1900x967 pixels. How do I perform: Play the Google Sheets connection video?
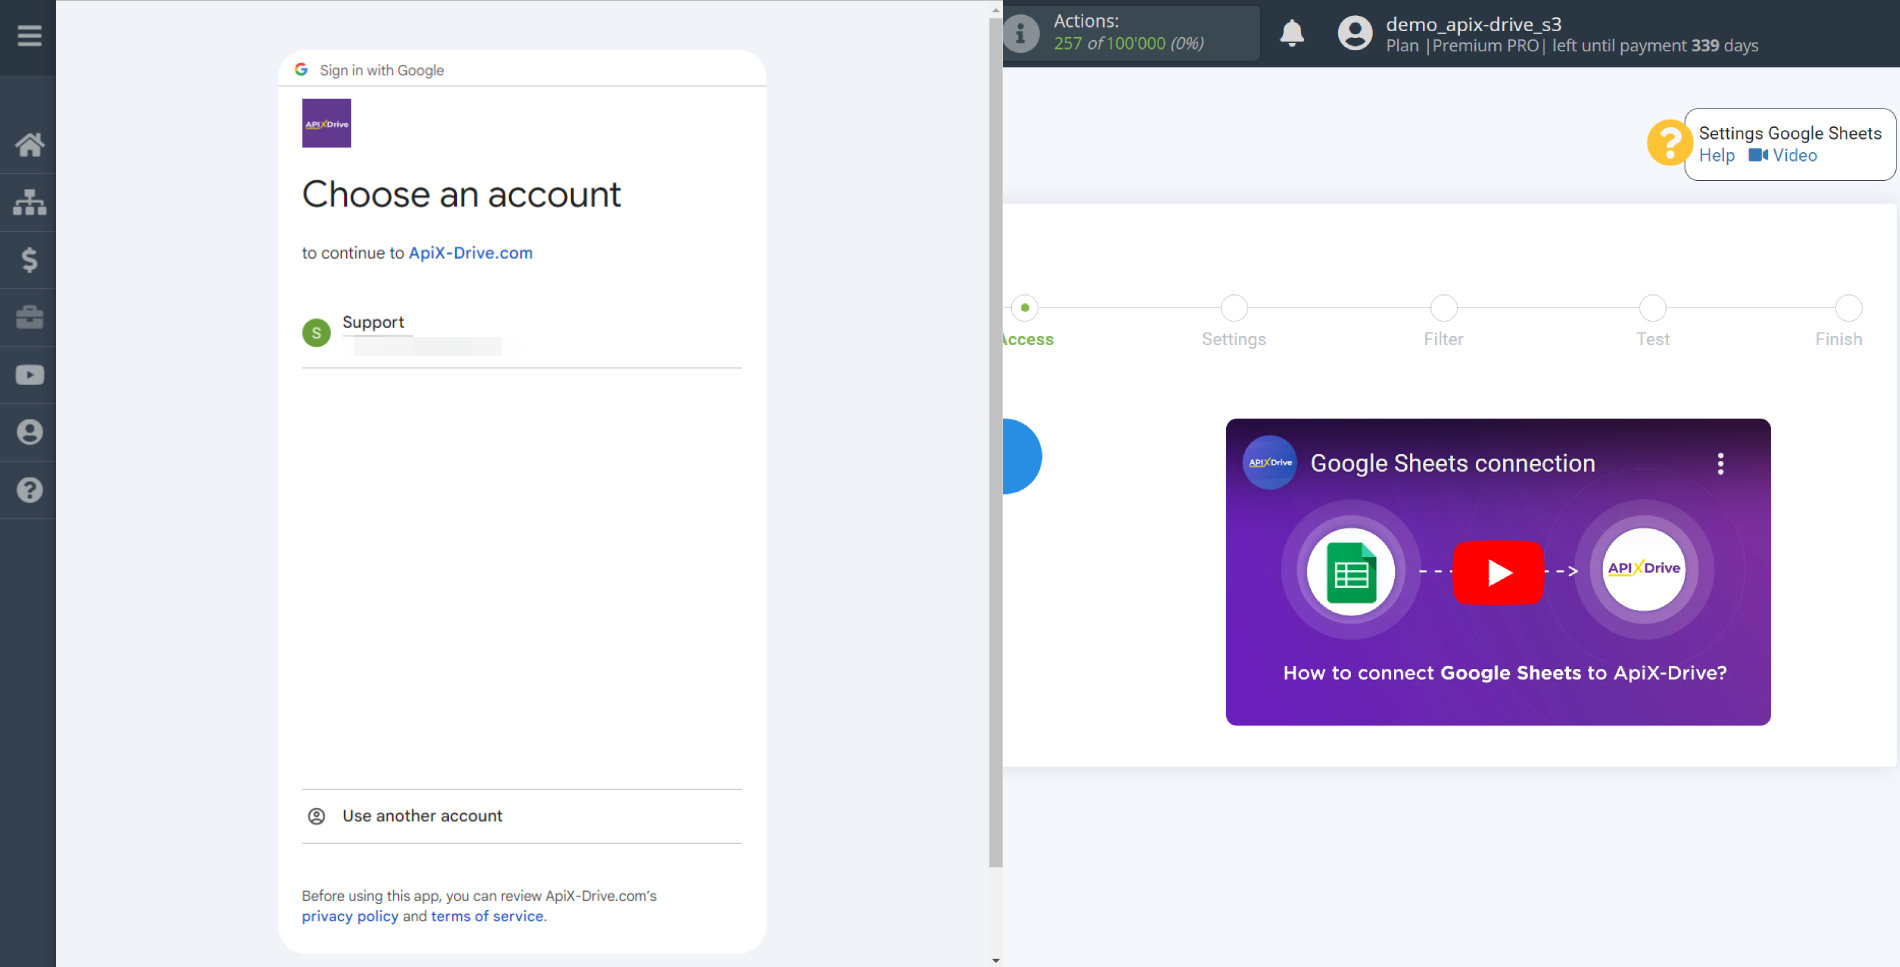click(1498, 572)
